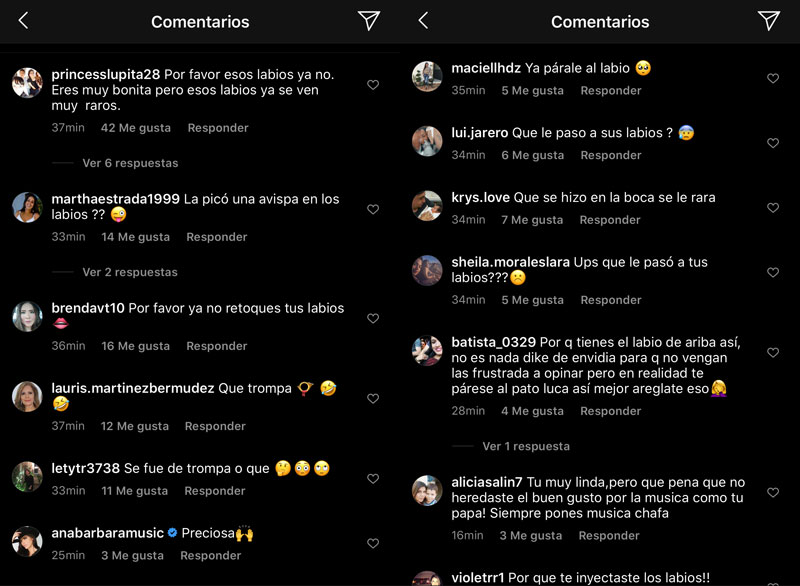Like princesslupita28's comment with the heart
Image resolution: width=800 pixels, height=586 pixels.
(373, 85)
